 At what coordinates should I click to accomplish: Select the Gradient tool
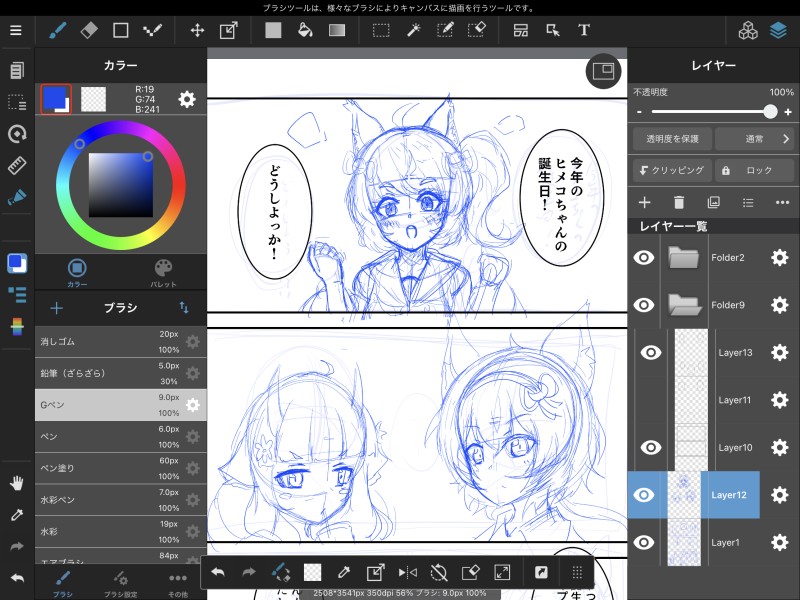click(337, 31)
